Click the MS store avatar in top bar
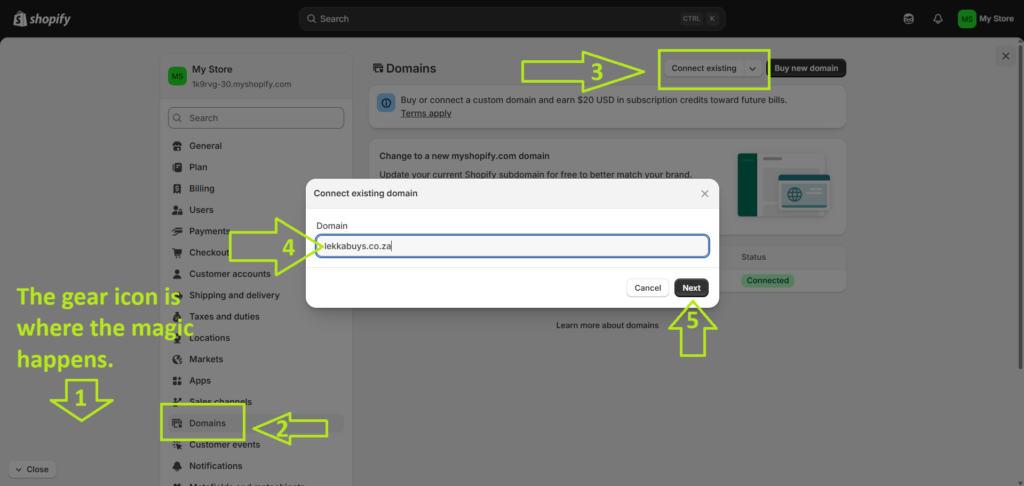Viewport: 1024px width, 486px height. tap(966, 18)
